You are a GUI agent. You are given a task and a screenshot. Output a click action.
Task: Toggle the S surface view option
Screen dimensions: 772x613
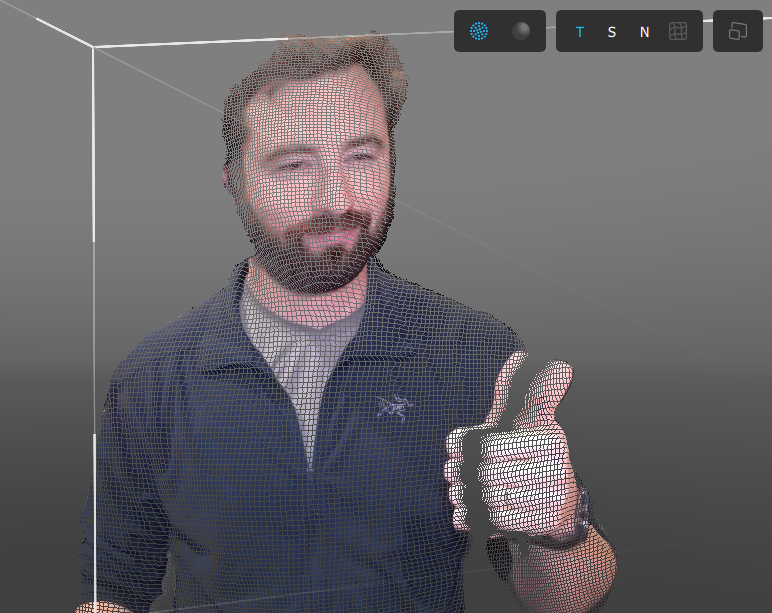(x=611, y=32)
